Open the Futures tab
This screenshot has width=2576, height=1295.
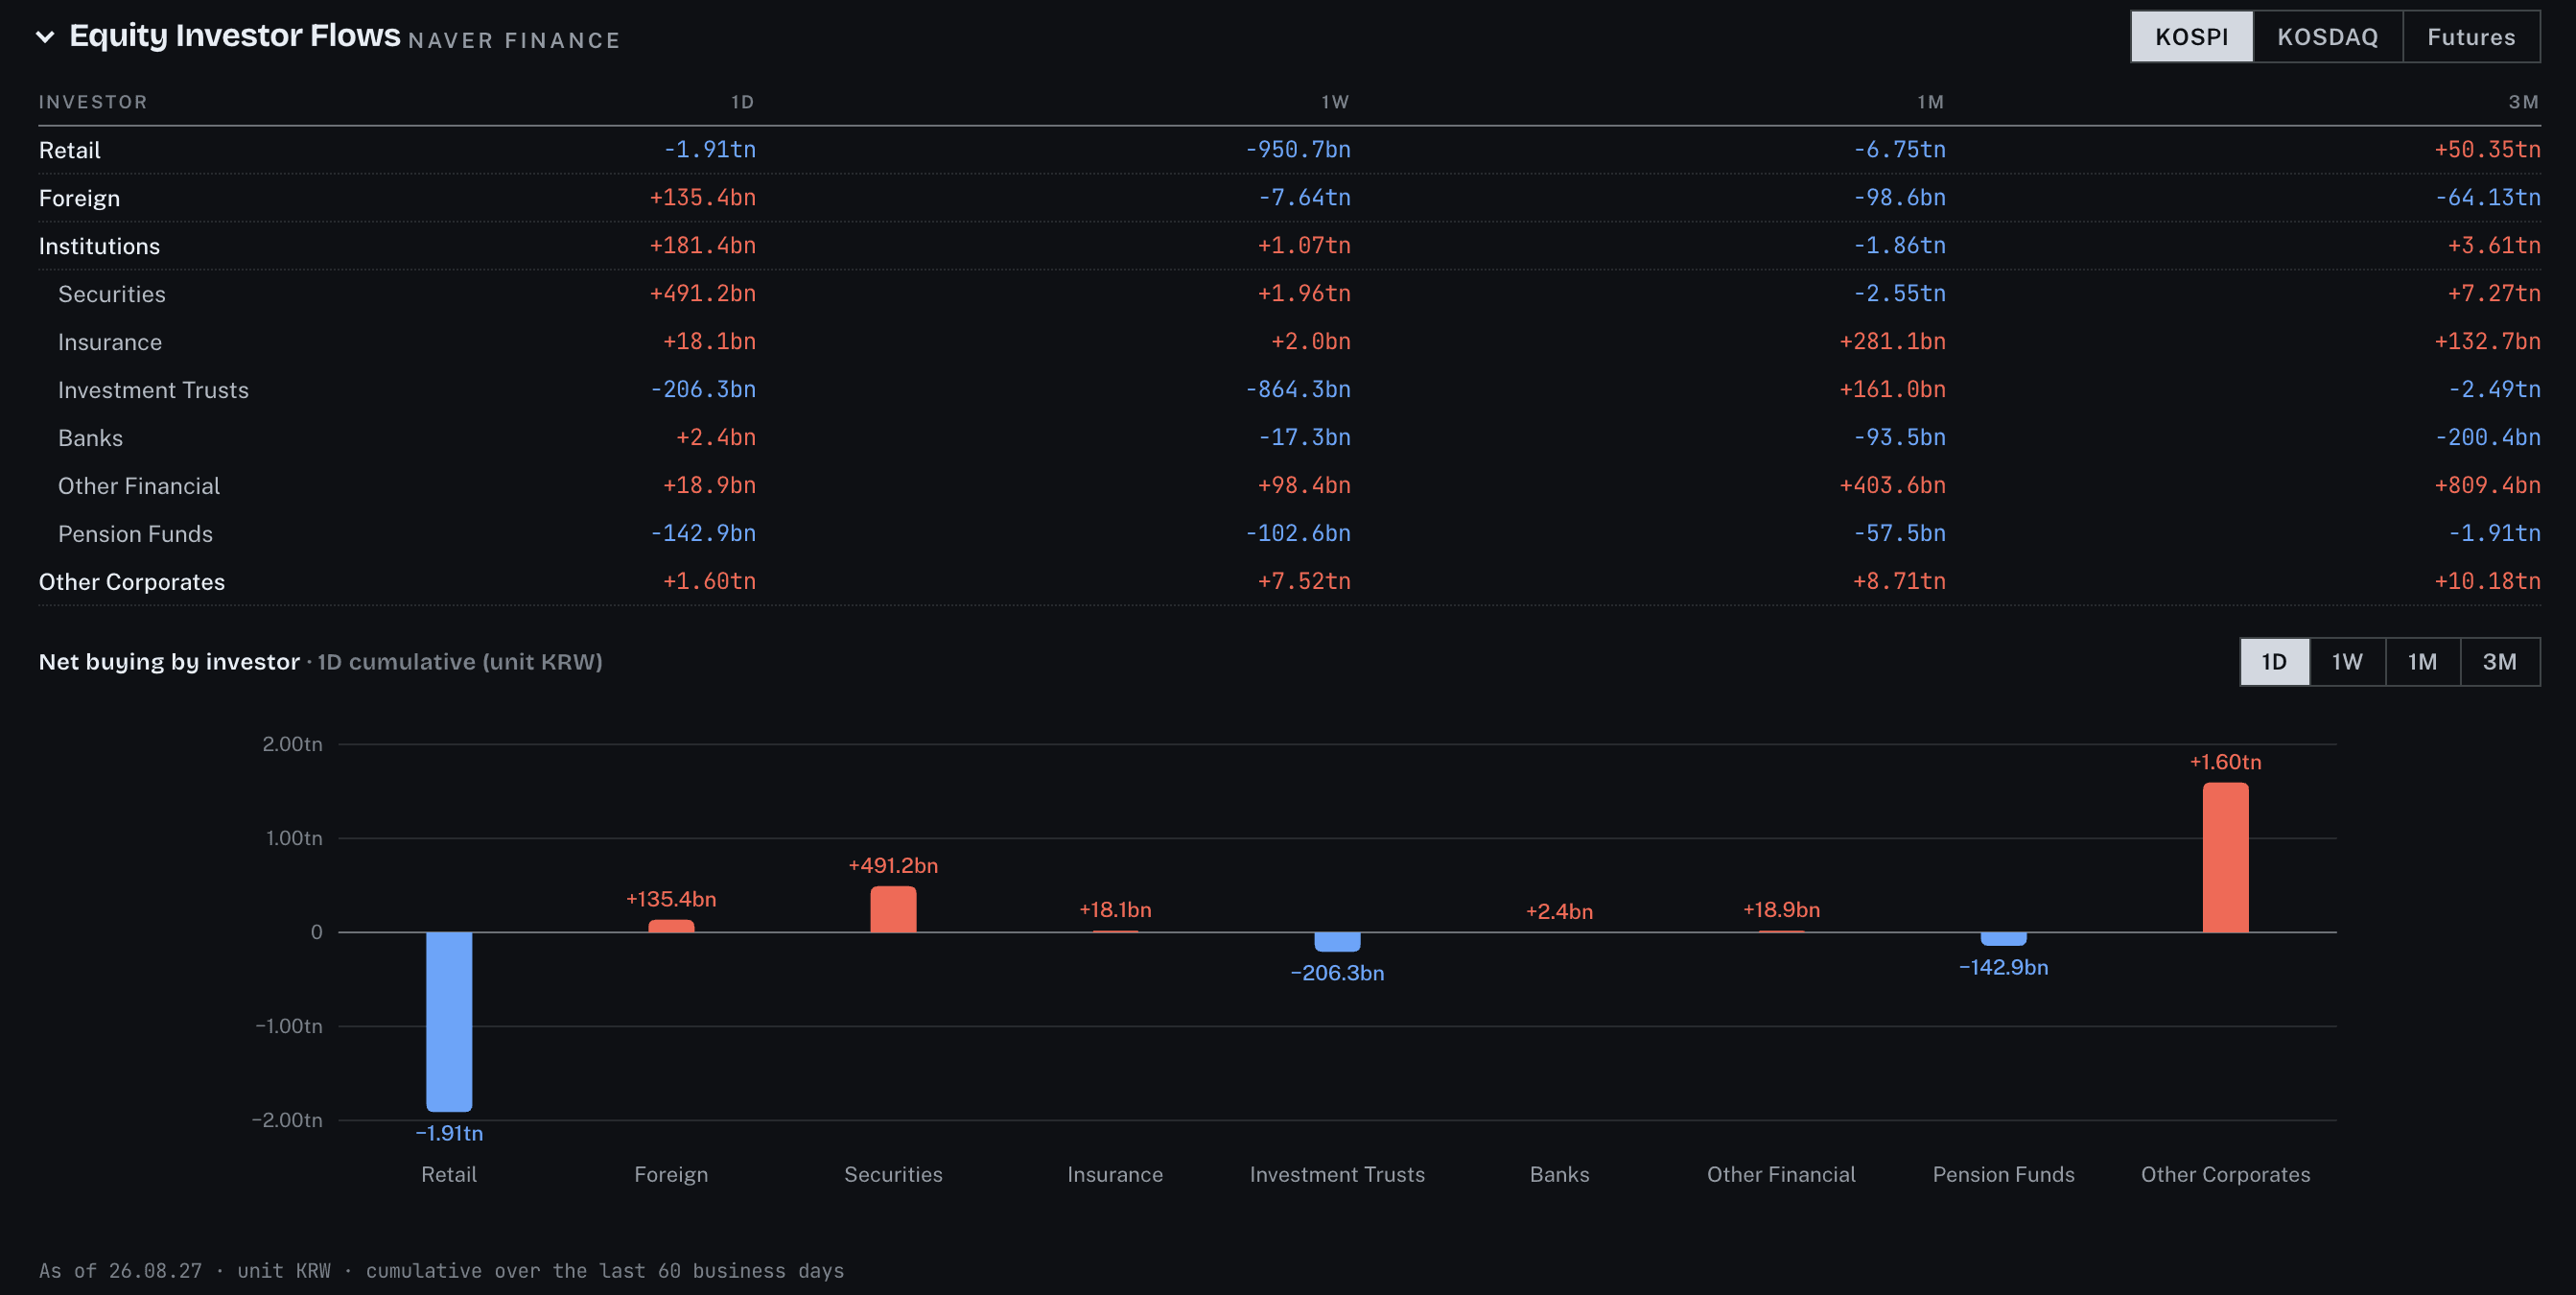coord(2471,37)
